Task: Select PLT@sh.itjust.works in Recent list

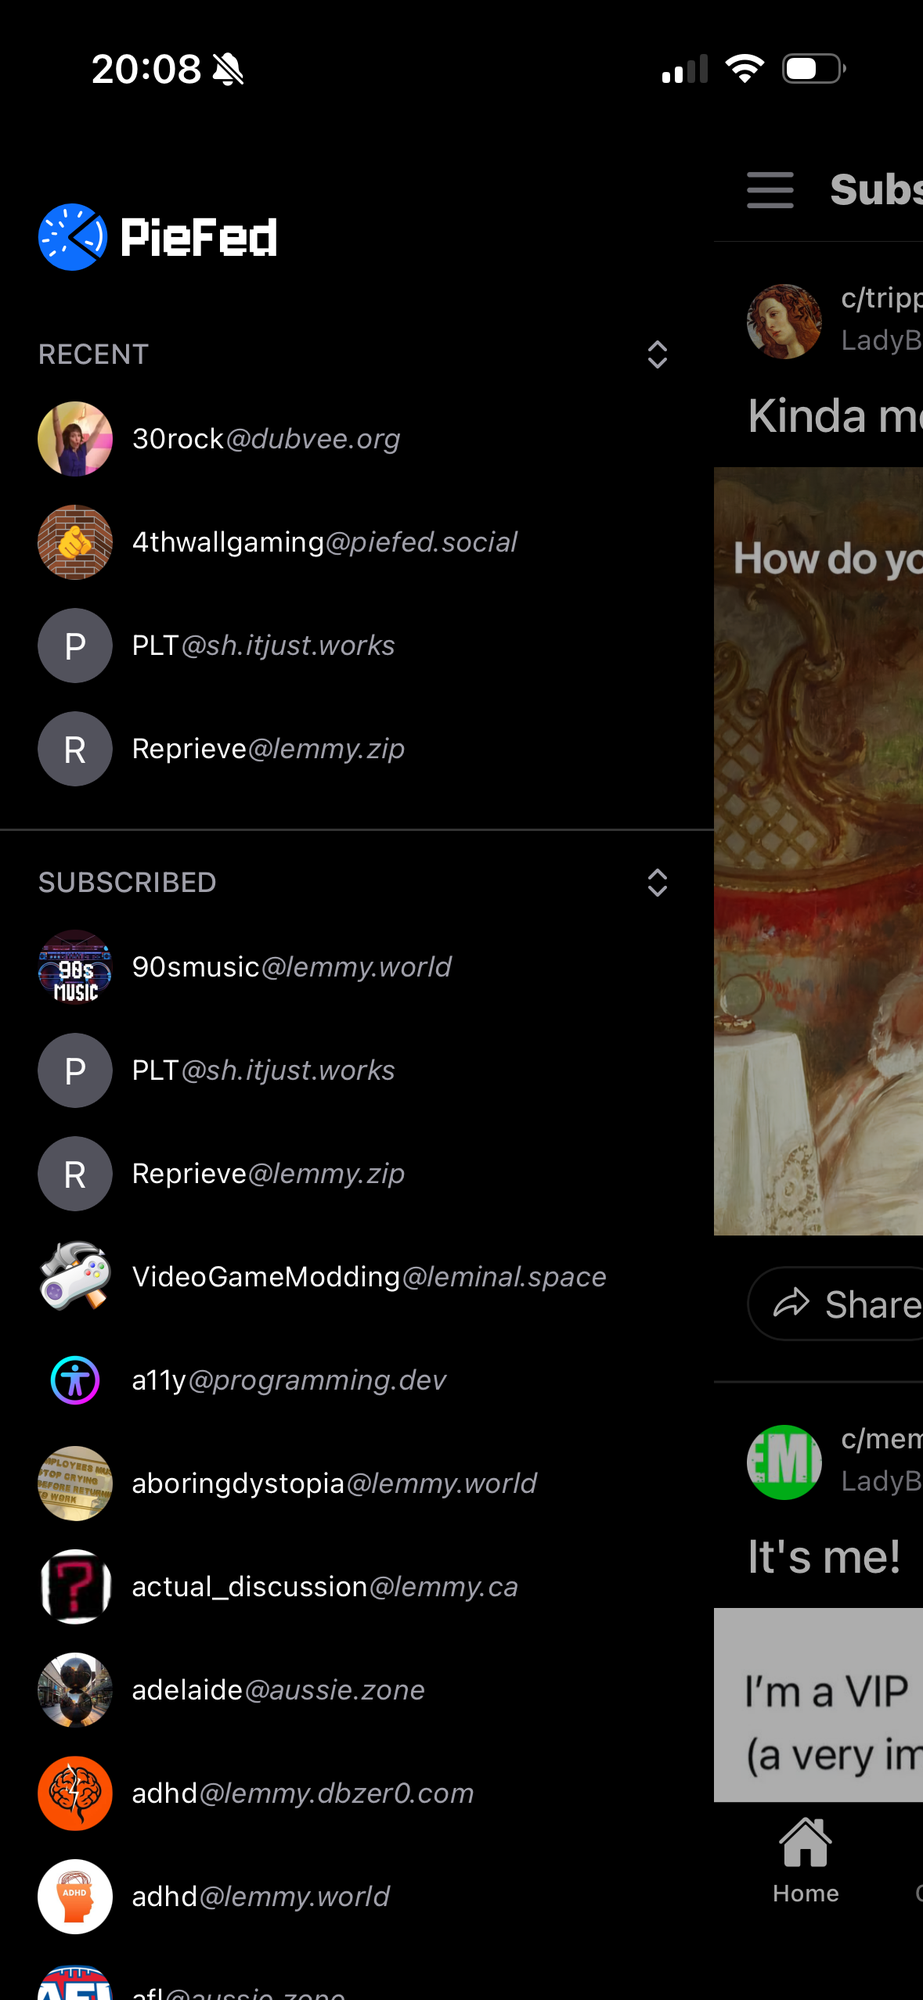Action: (x=263, y=646)
